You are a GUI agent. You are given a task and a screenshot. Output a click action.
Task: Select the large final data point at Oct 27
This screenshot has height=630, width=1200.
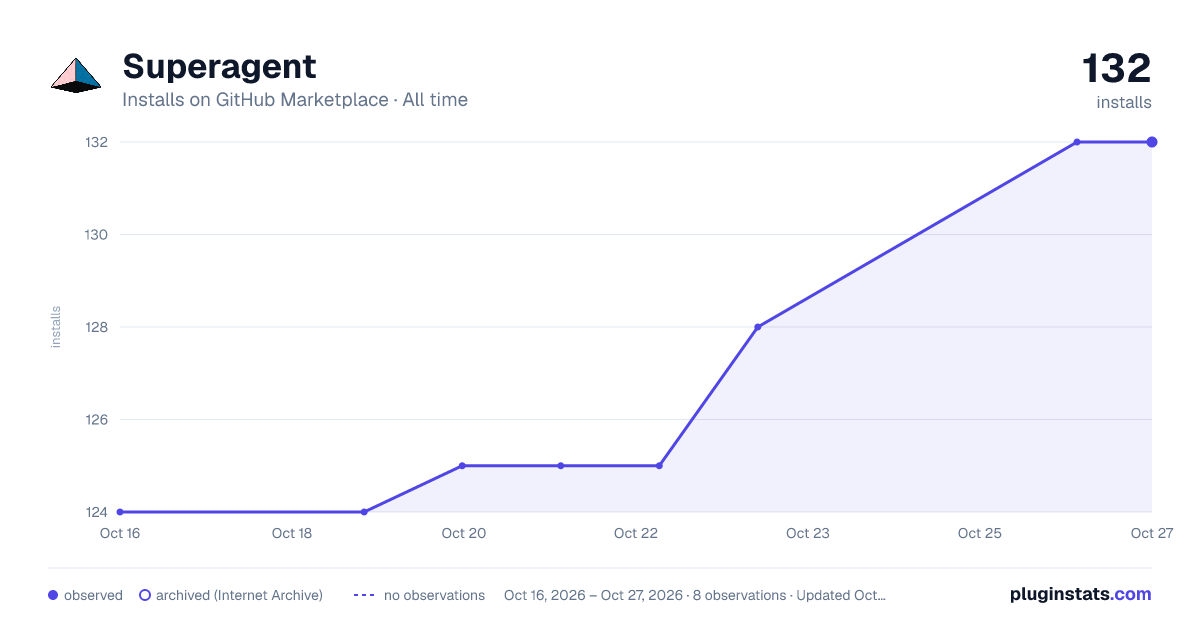click(x=1152, y=142)
